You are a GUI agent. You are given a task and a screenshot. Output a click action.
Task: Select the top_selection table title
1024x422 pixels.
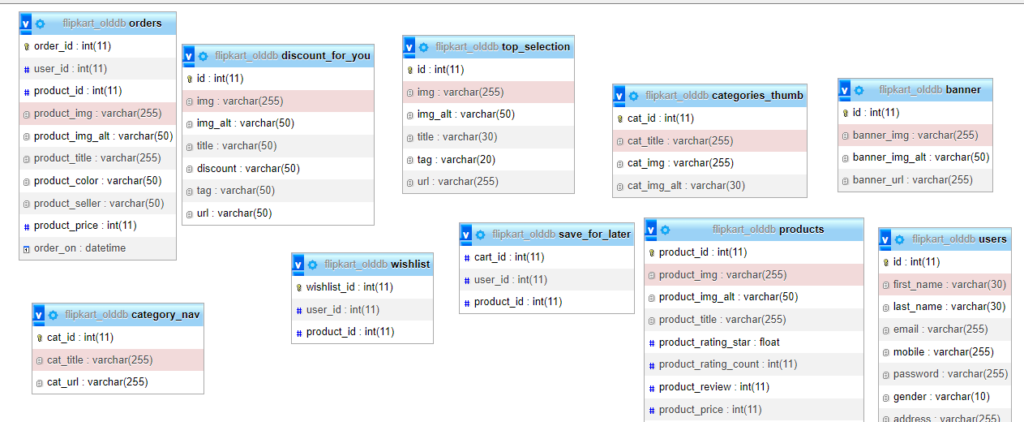point(503,47)
